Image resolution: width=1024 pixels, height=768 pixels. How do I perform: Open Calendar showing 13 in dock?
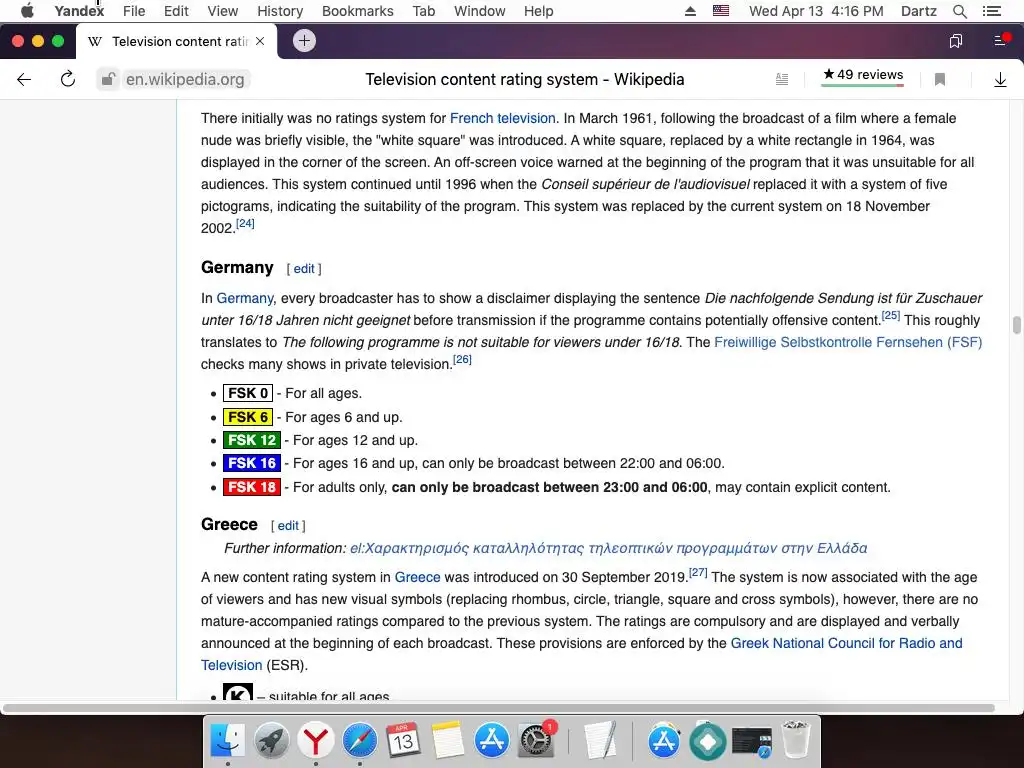tap(403, 741)
